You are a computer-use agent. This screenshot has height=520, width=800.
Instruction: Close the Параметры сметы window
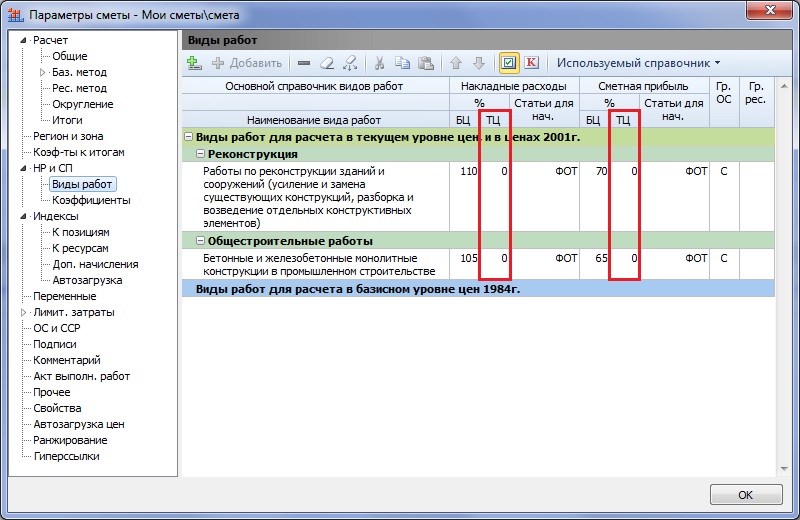[x=770, y=10]
